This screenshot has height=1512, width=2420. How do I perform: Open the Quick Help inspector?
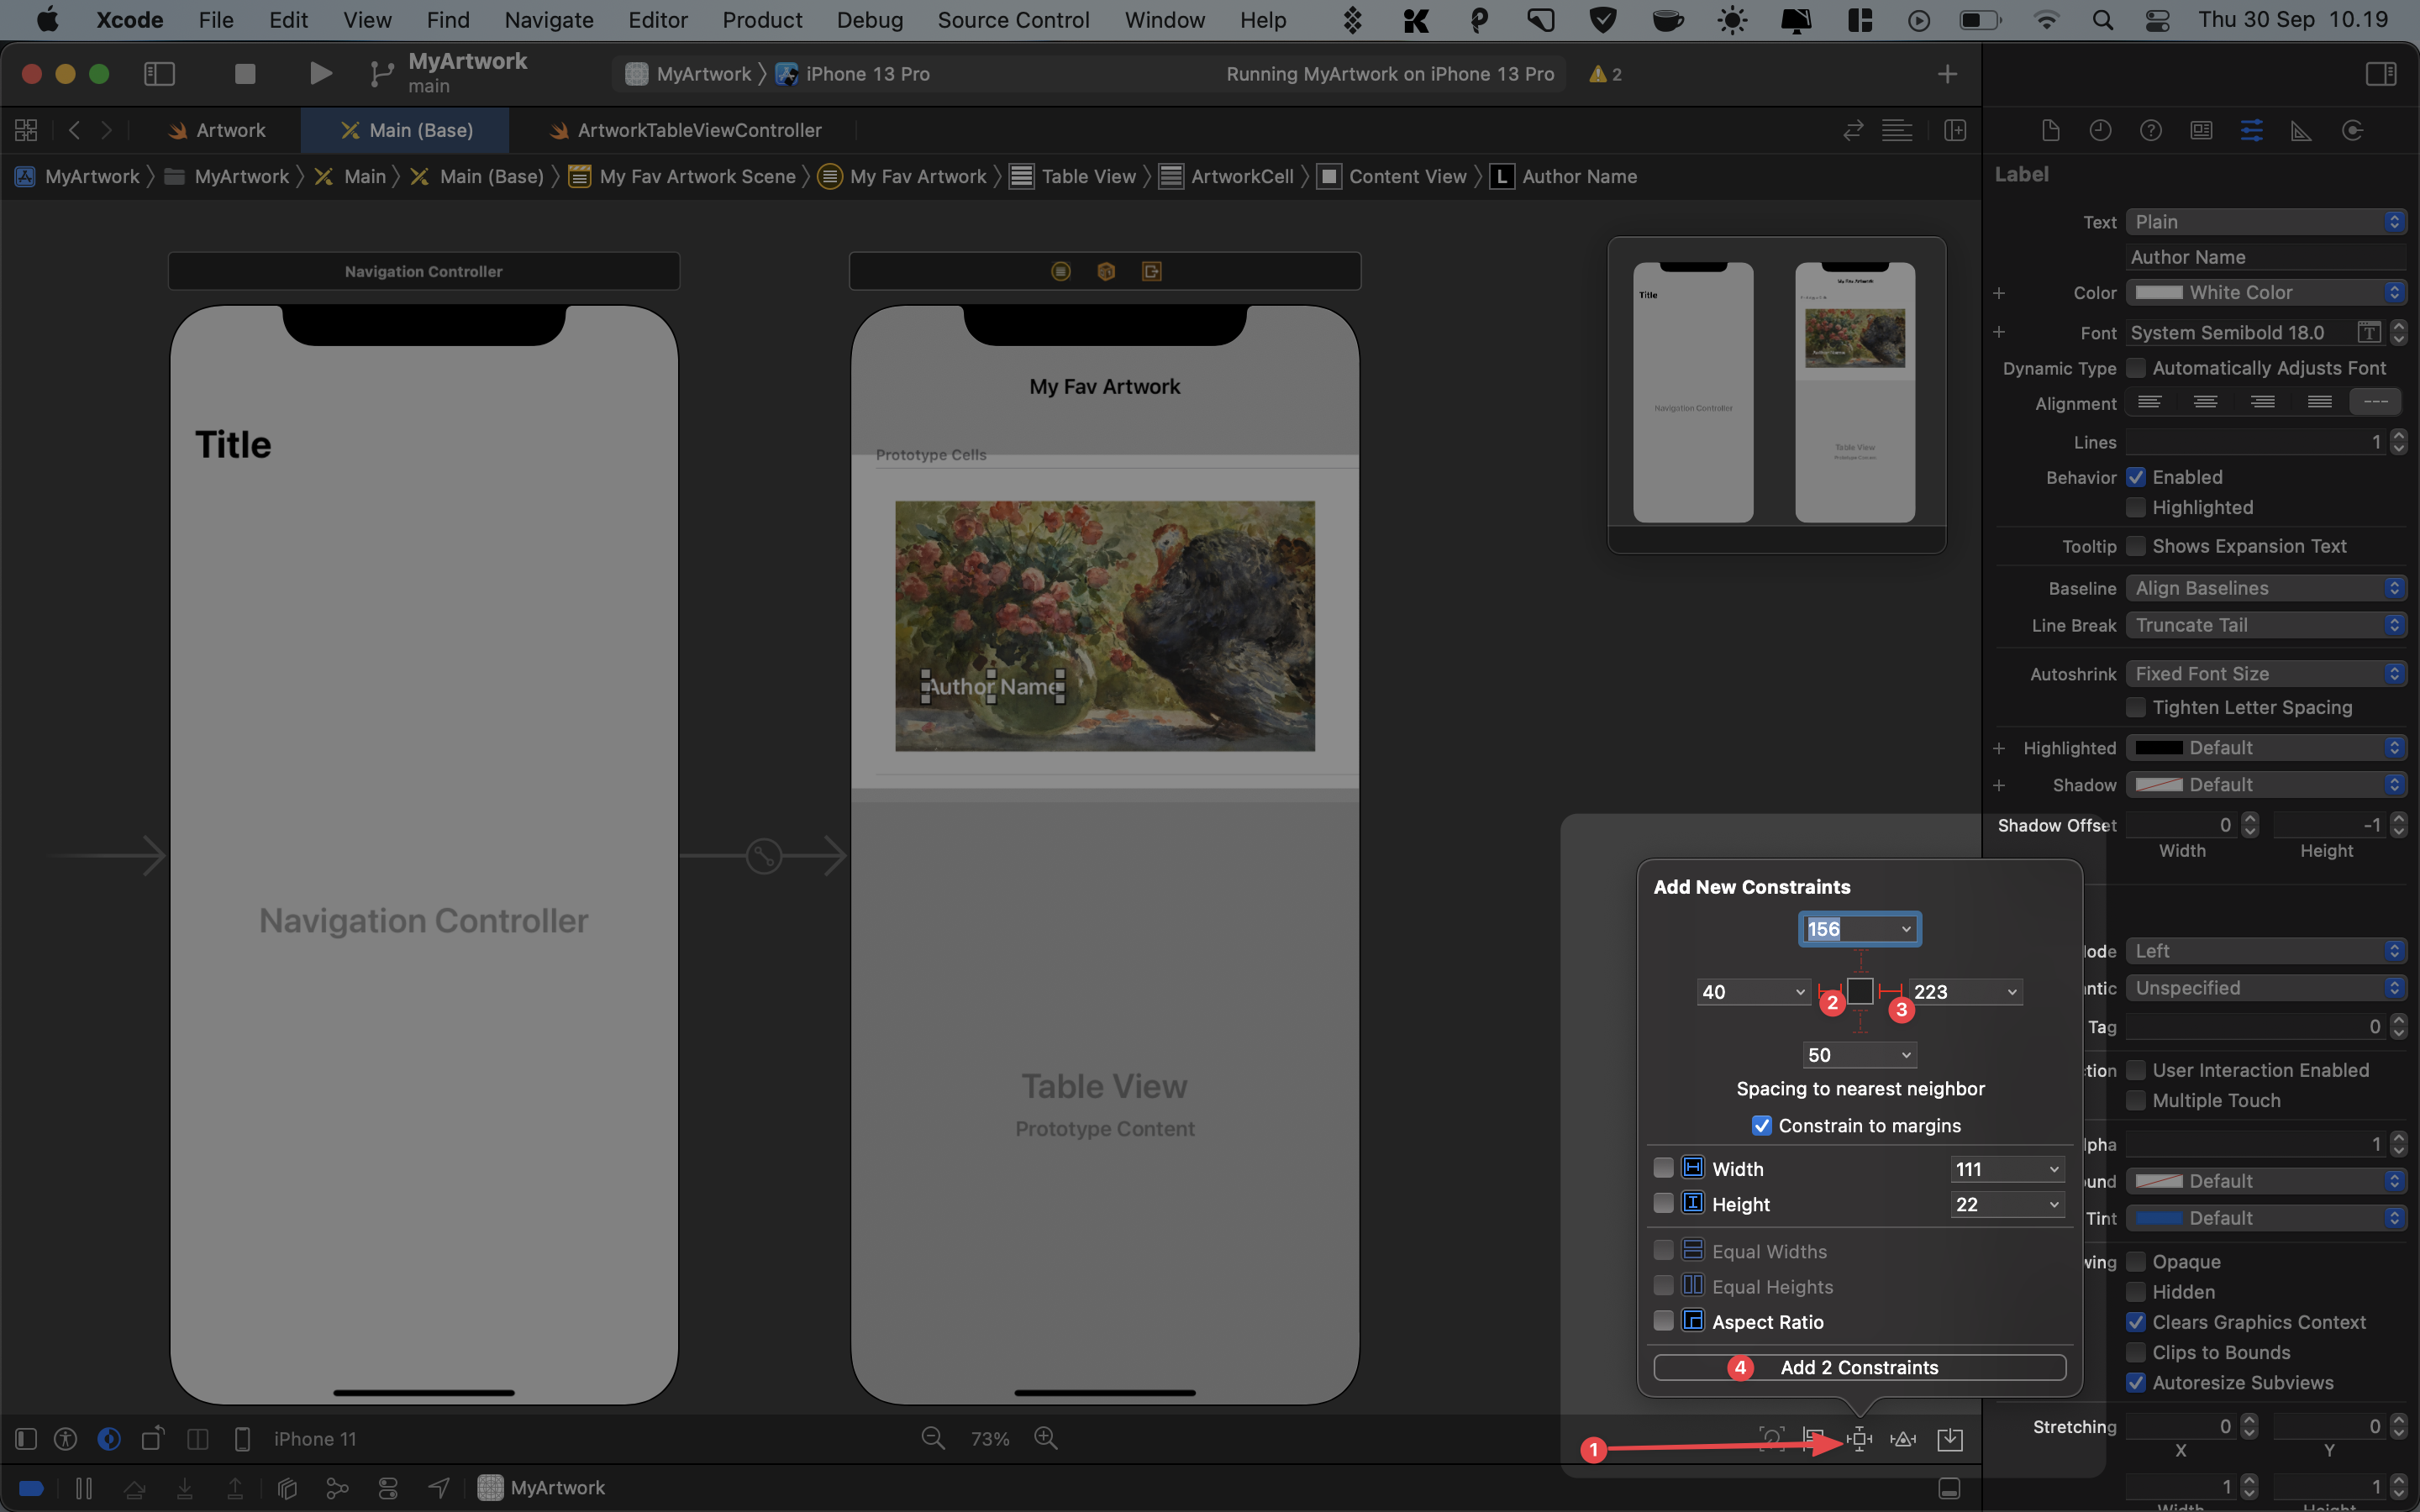(x=2150, y=130)
